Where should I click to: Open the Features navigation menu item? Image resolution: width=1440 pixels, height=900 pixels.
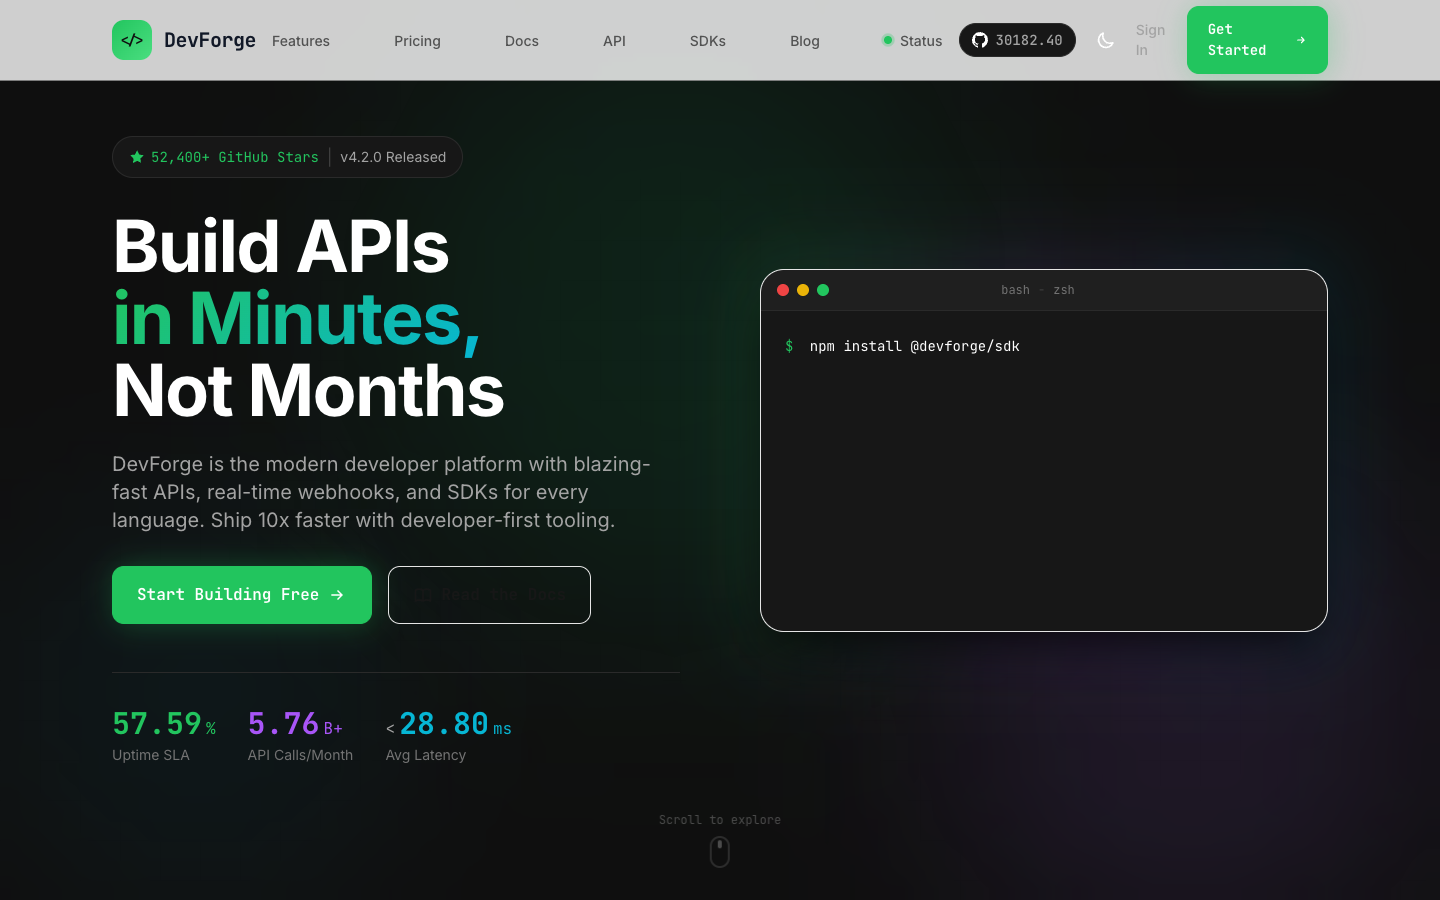[301, 41]
